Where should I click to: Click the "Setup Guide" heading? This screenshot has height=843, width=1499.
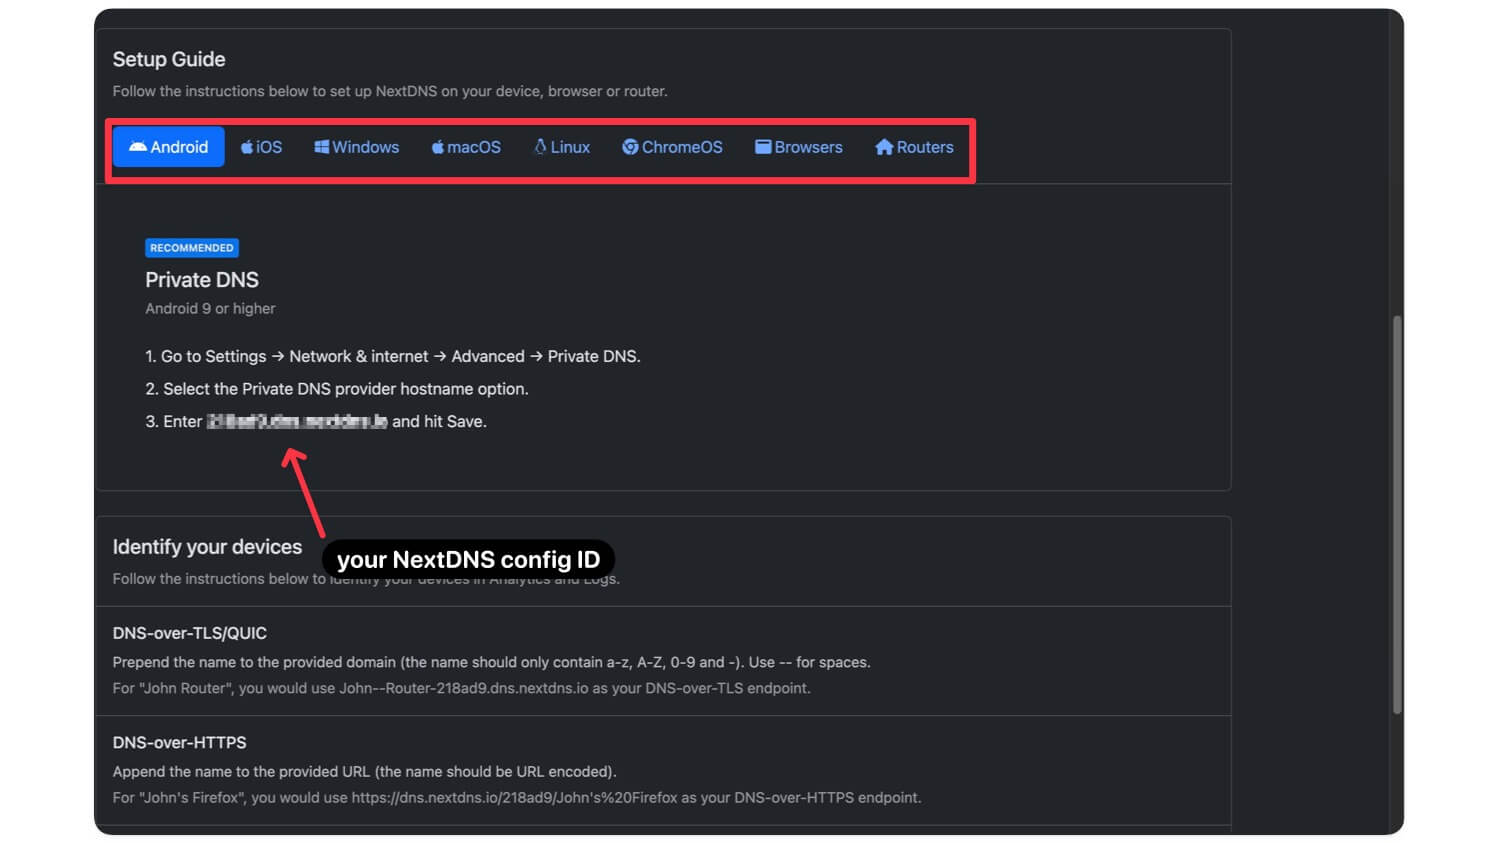tap(169, 59)
